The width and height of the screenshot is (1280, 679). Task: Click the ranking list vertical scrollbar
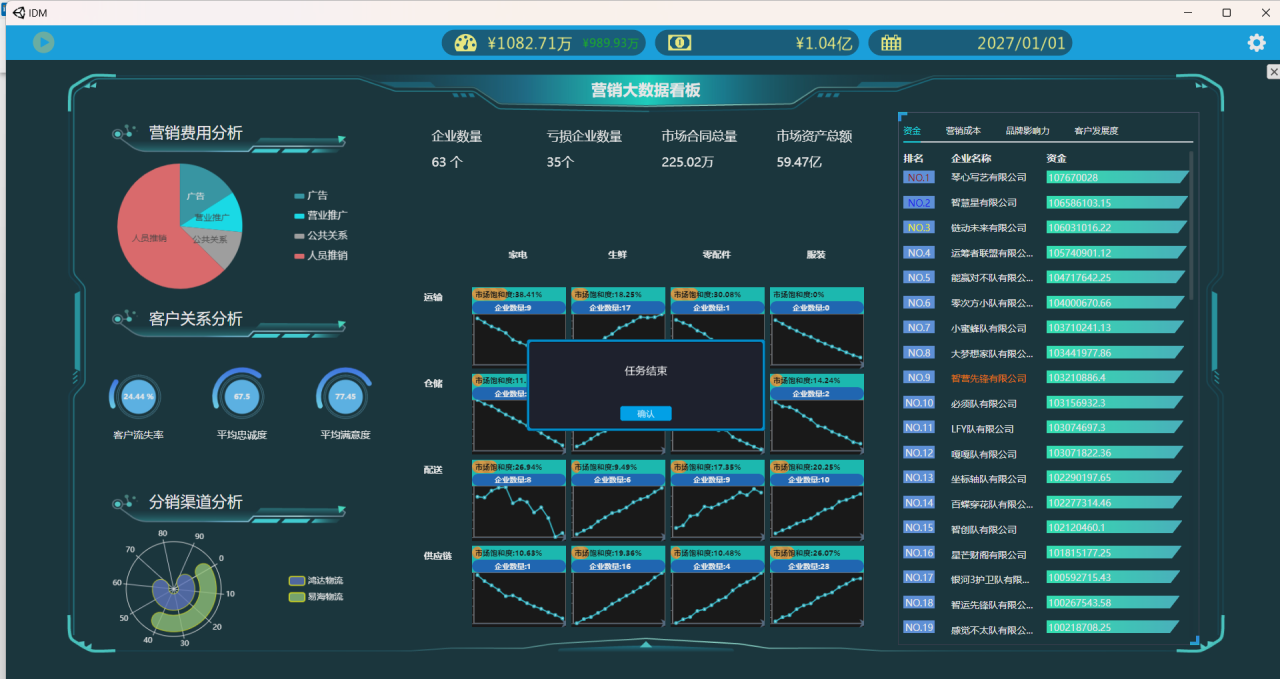1190,225
